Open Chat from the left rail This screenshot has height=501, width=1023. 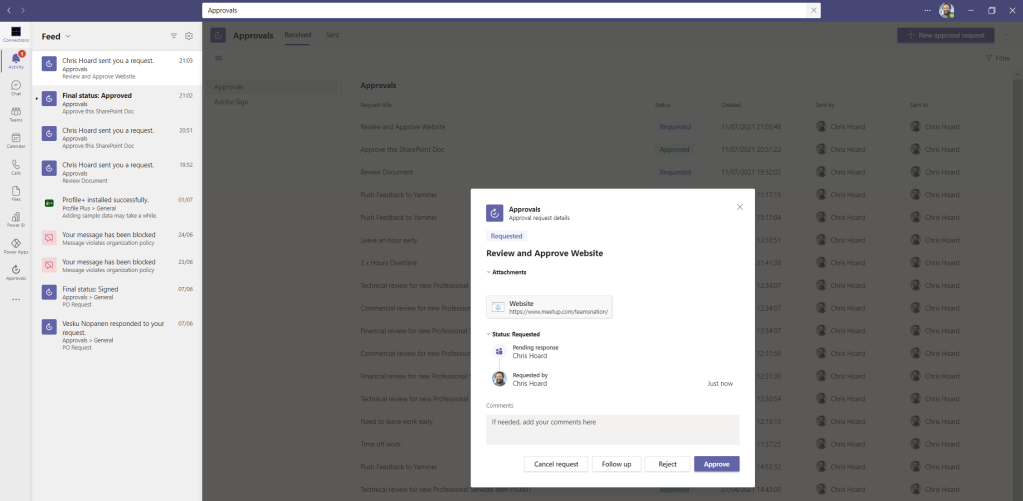(15, 87)
